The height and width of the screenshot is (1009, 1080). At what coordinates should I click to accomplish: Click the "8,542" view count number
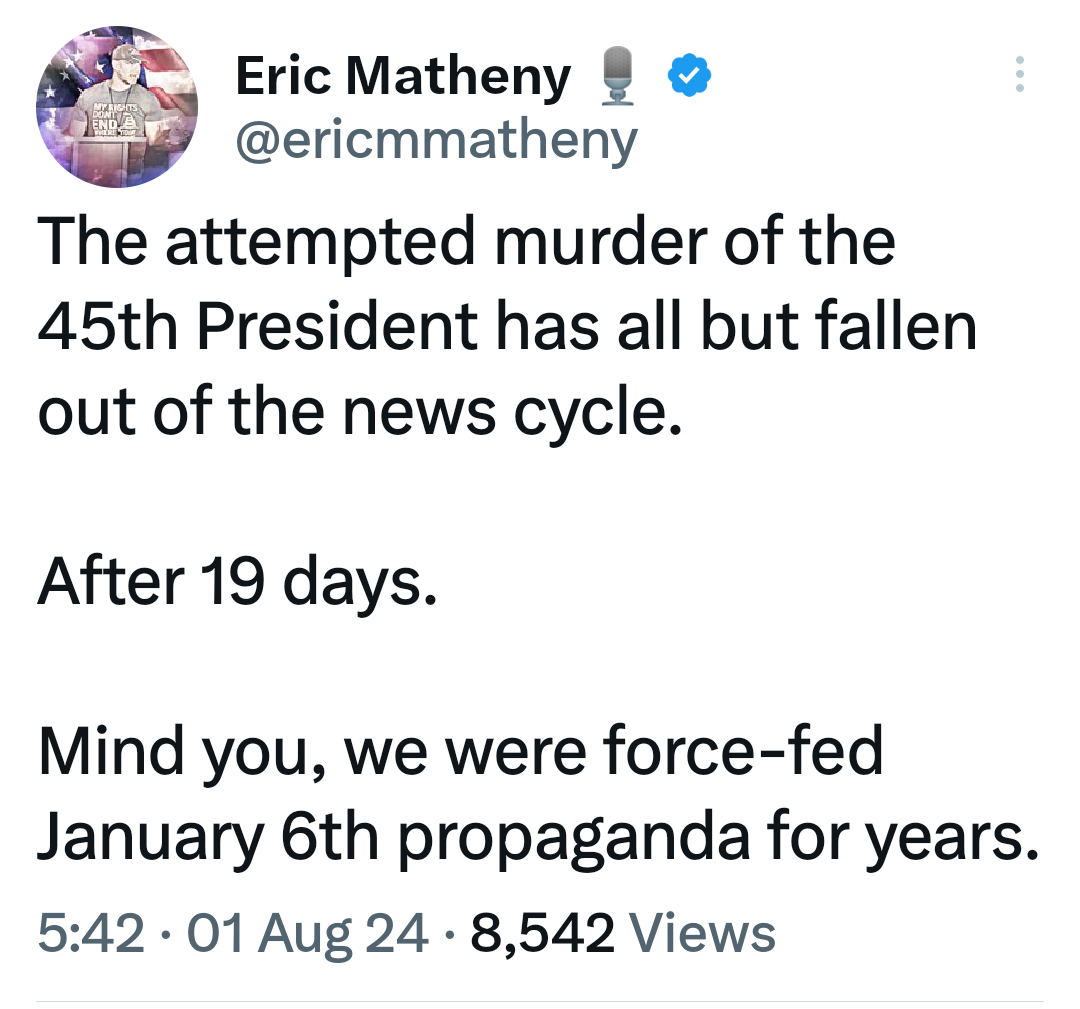541,933
